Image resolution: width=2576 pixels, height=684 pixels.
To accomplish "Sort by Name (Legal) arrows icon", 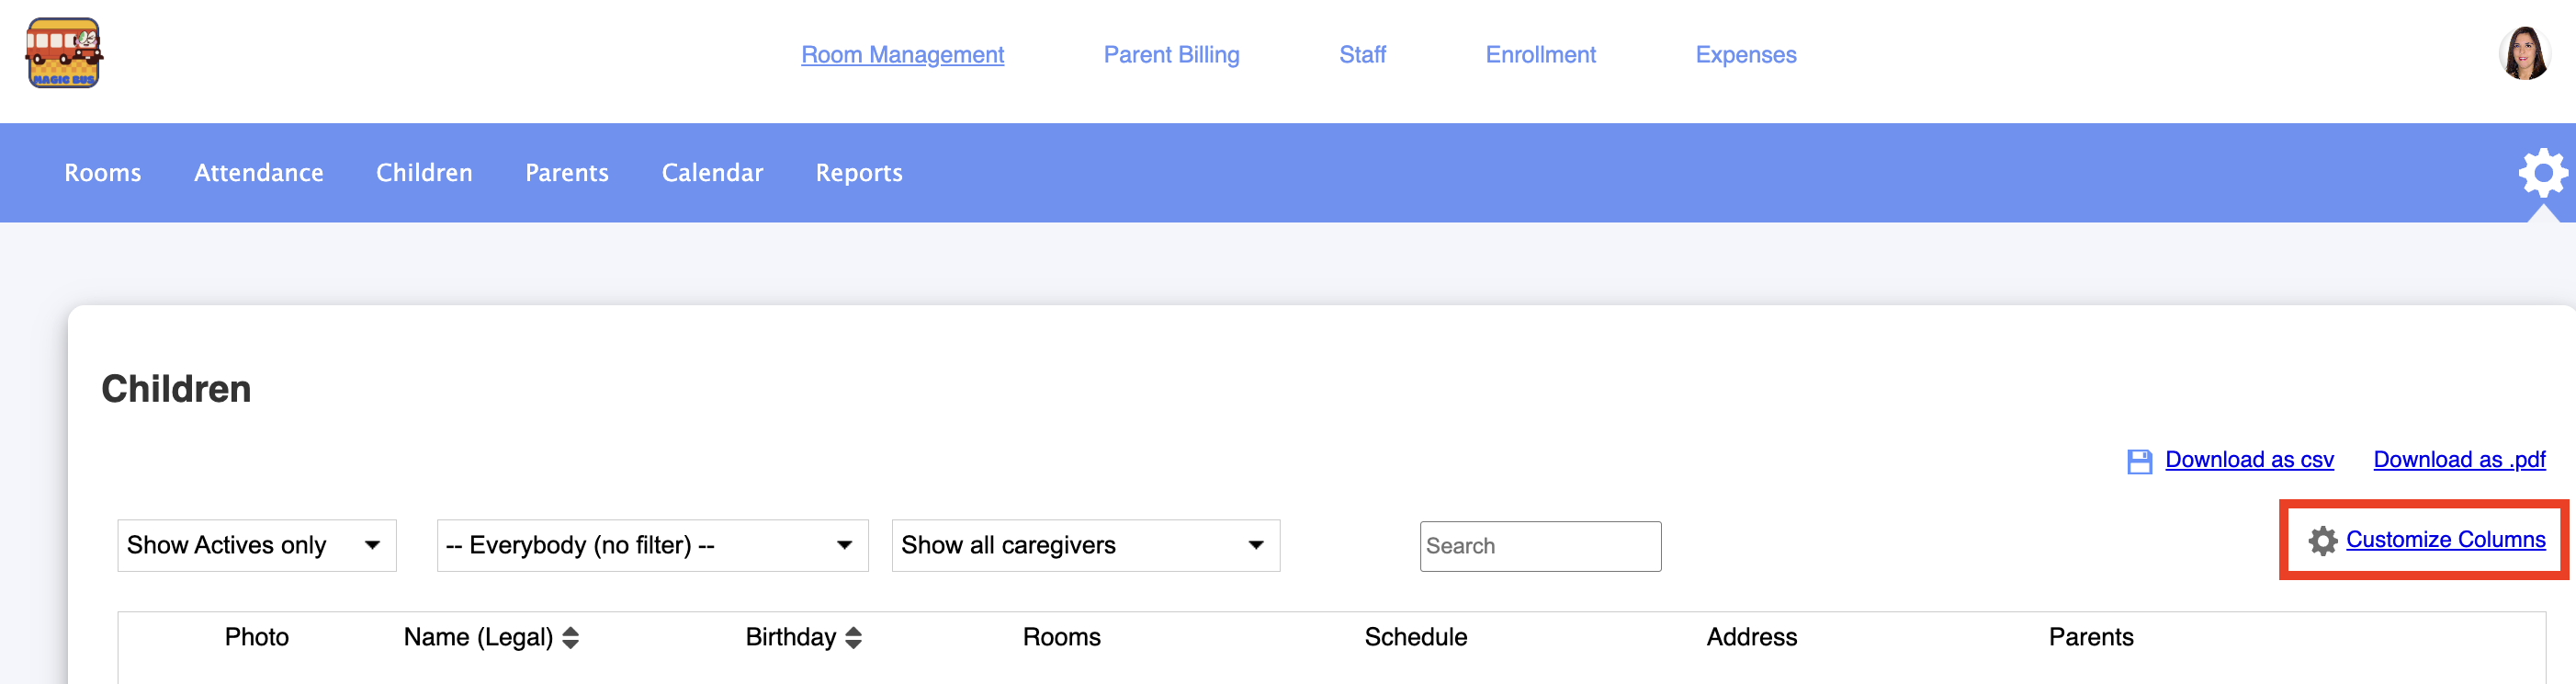I will [x=570, y=638].
